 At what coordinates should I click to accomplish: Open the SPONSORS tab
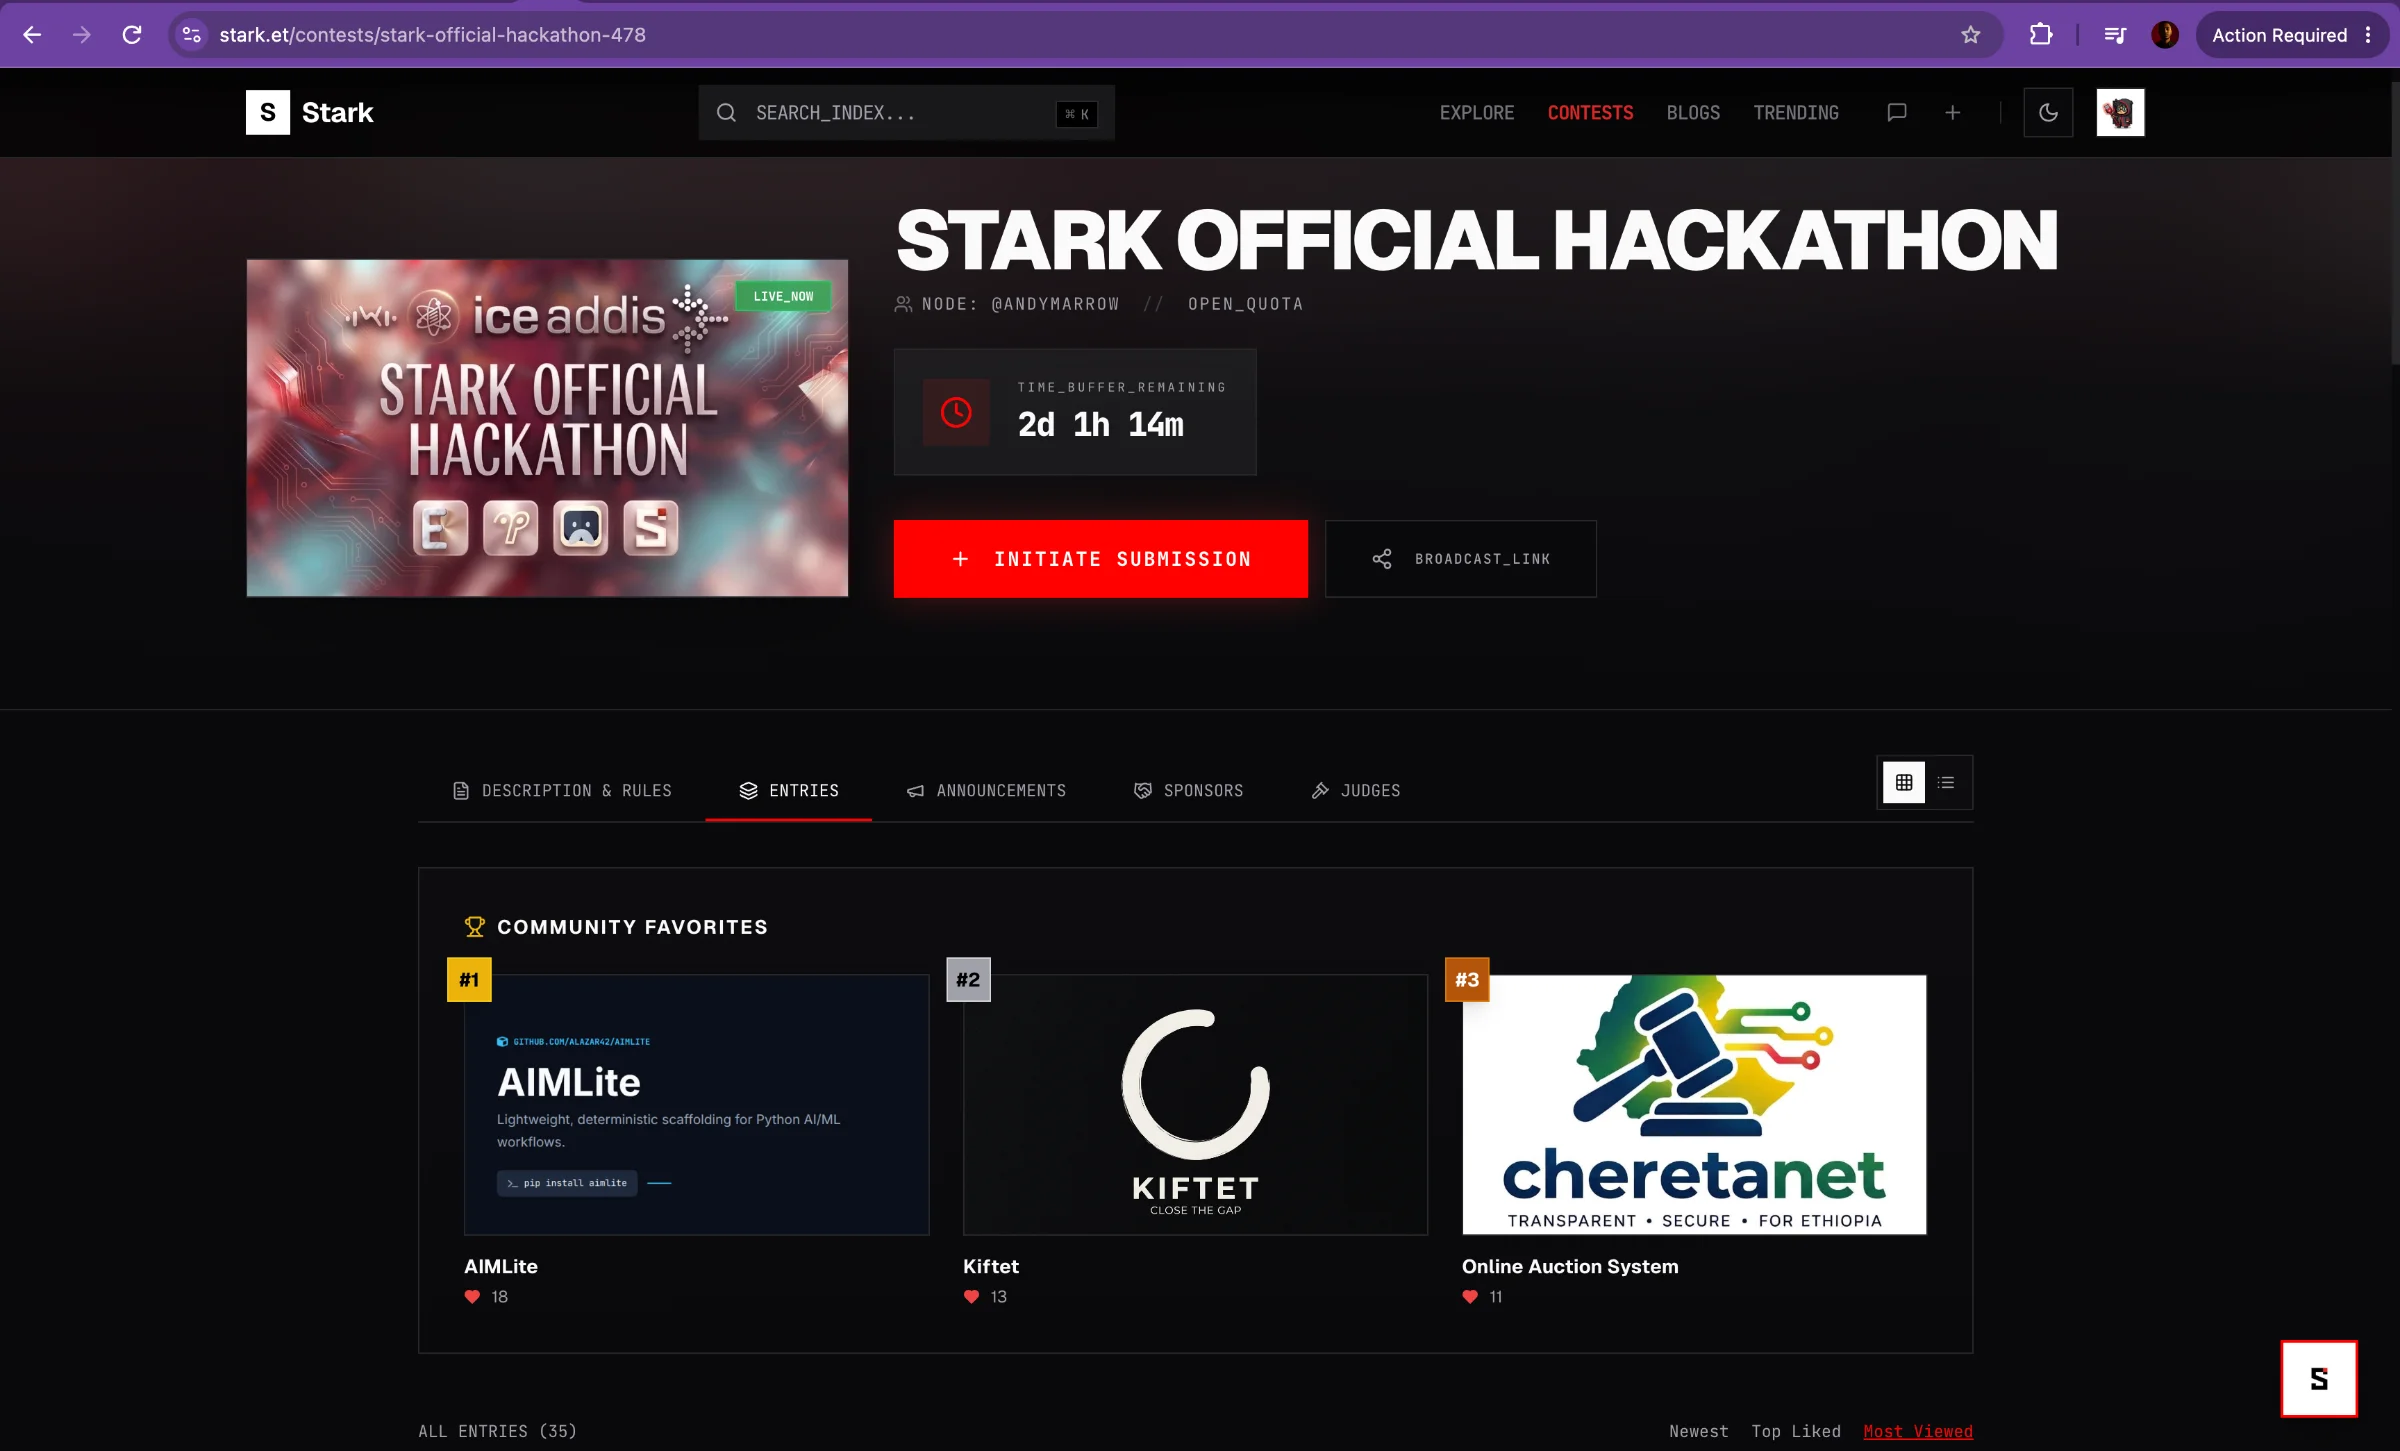pos(1188,790)
